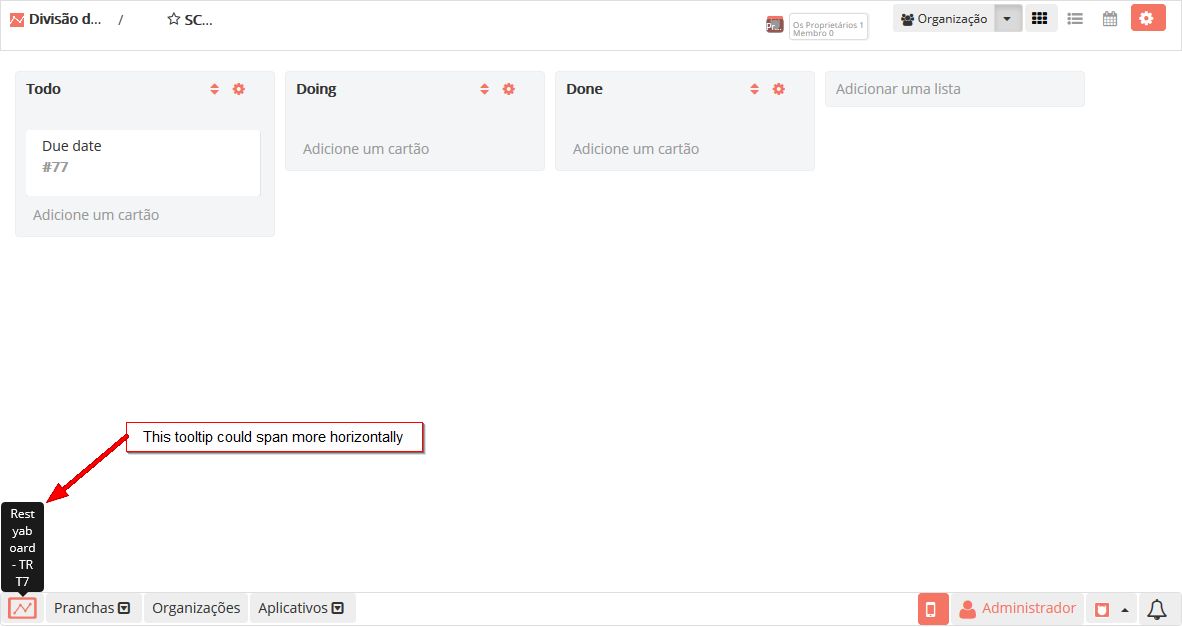The width and height of the screenshot is (1182, 627).
Task: Switch to list view icon
Action: coord(1074,17)
